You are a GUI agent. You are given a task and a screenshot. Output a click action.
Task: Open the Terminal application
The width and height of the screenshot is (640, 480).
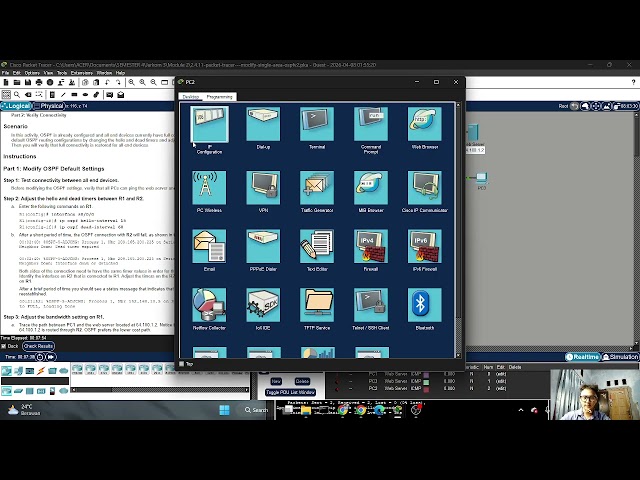tap(317, 124)
